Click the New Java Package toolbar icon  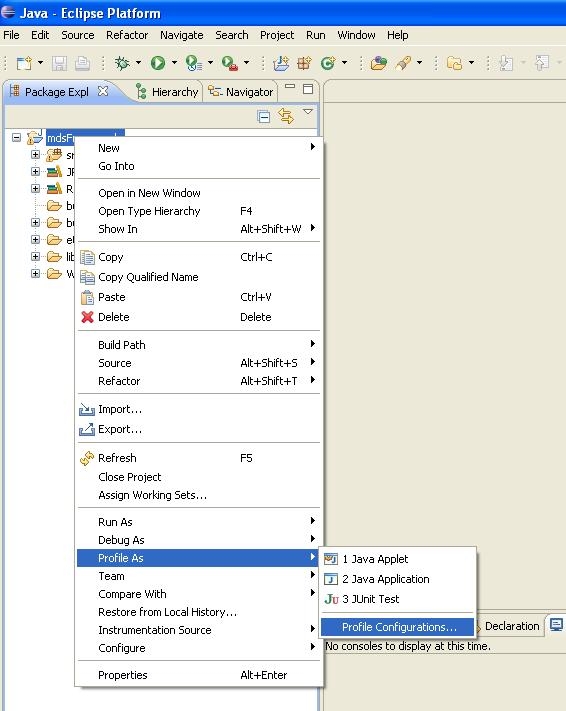pos(304,63)
